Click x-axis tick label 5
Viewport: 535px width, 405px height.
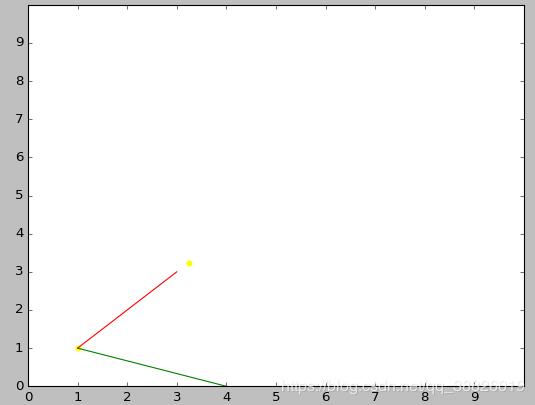point(276,397)
